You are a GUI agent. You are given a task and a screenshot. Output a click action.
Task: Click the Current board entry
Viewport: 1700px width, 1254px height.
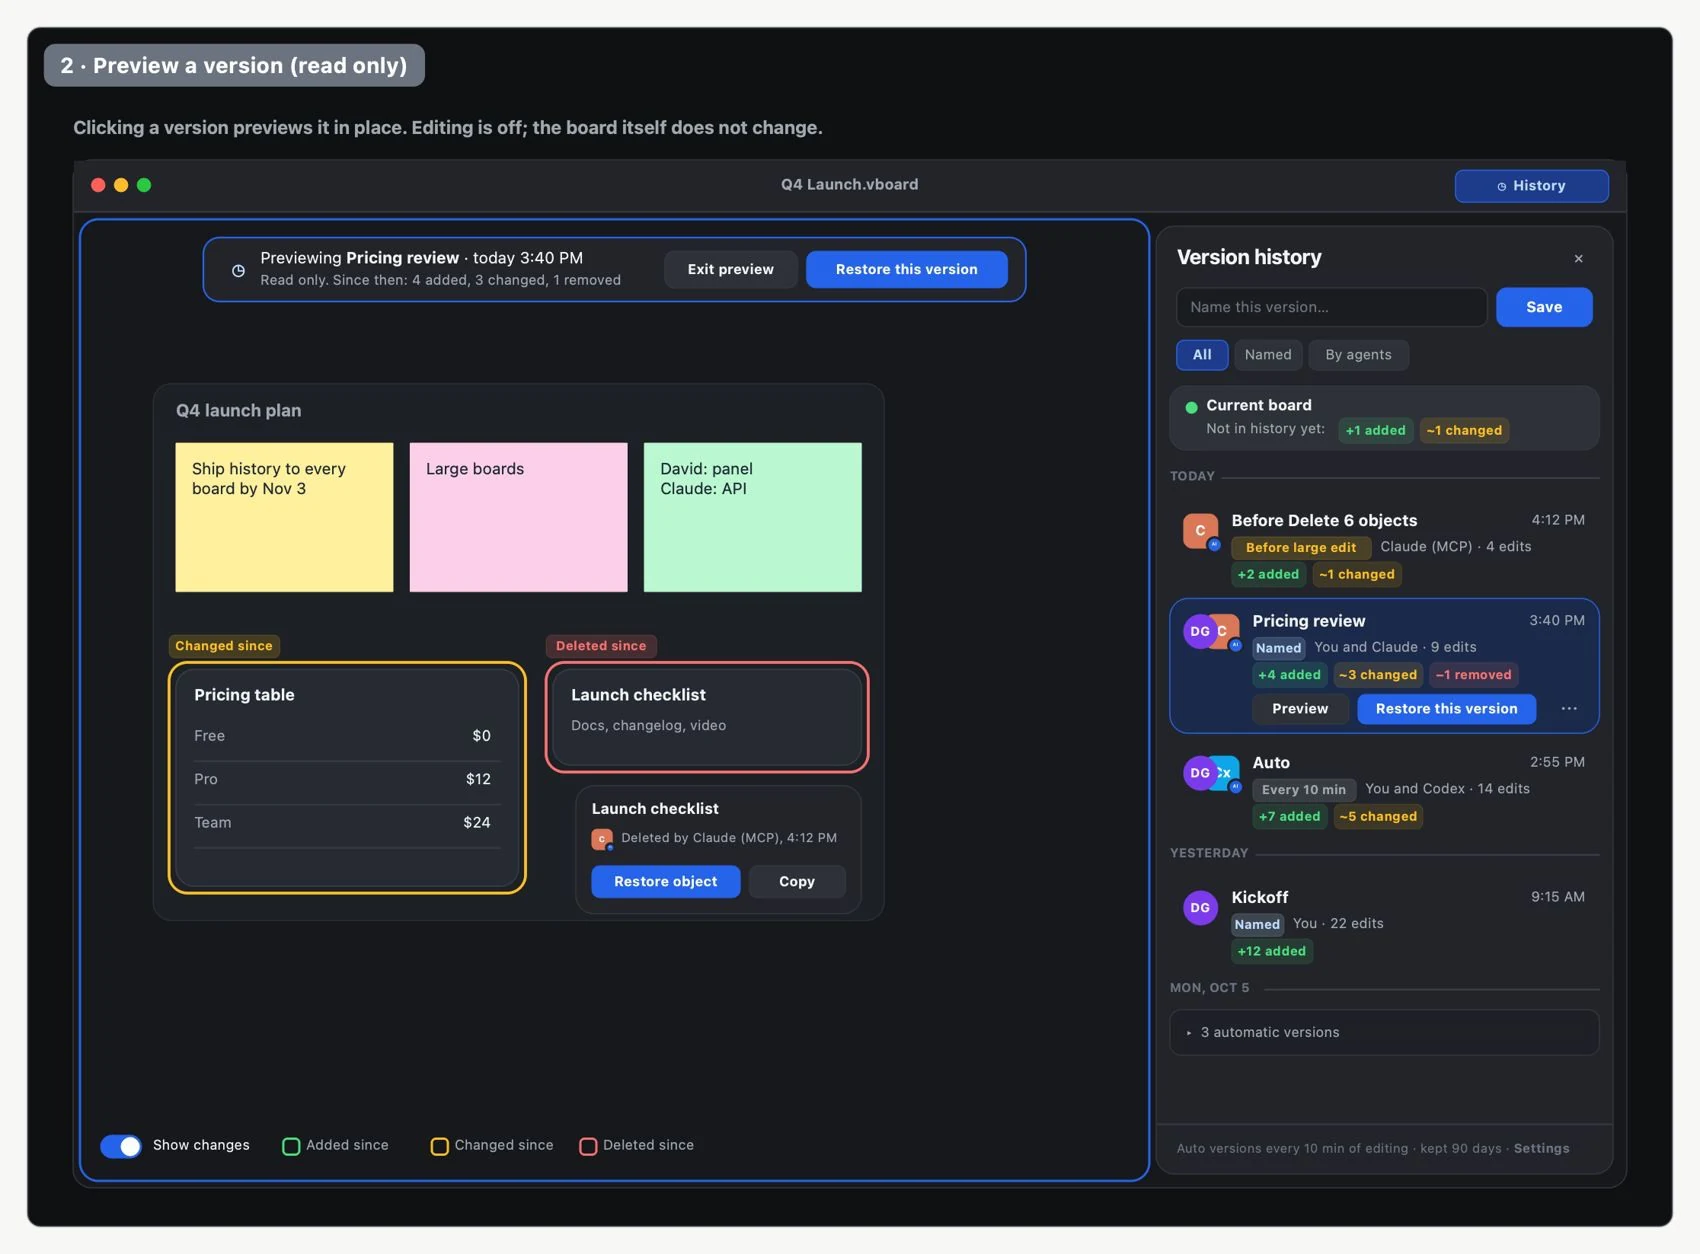(1384, 418)
